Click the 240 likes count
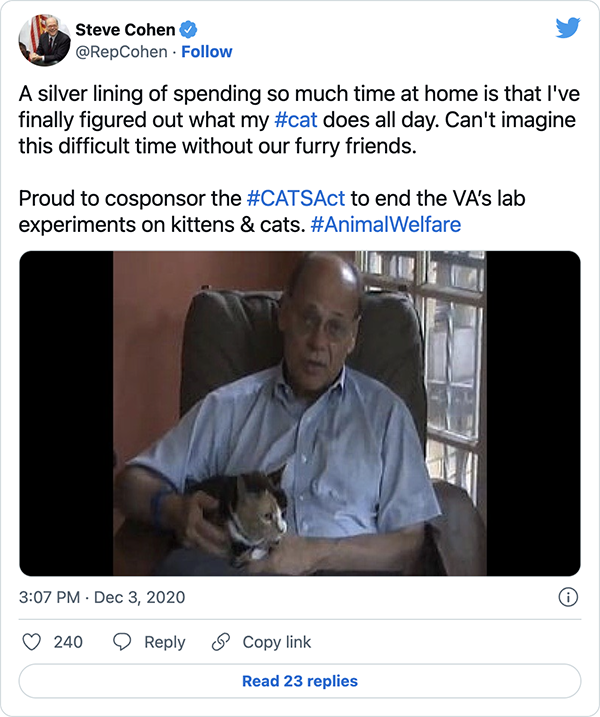The height and width of the screenshot is (717, 600). [x=68, y=642]
